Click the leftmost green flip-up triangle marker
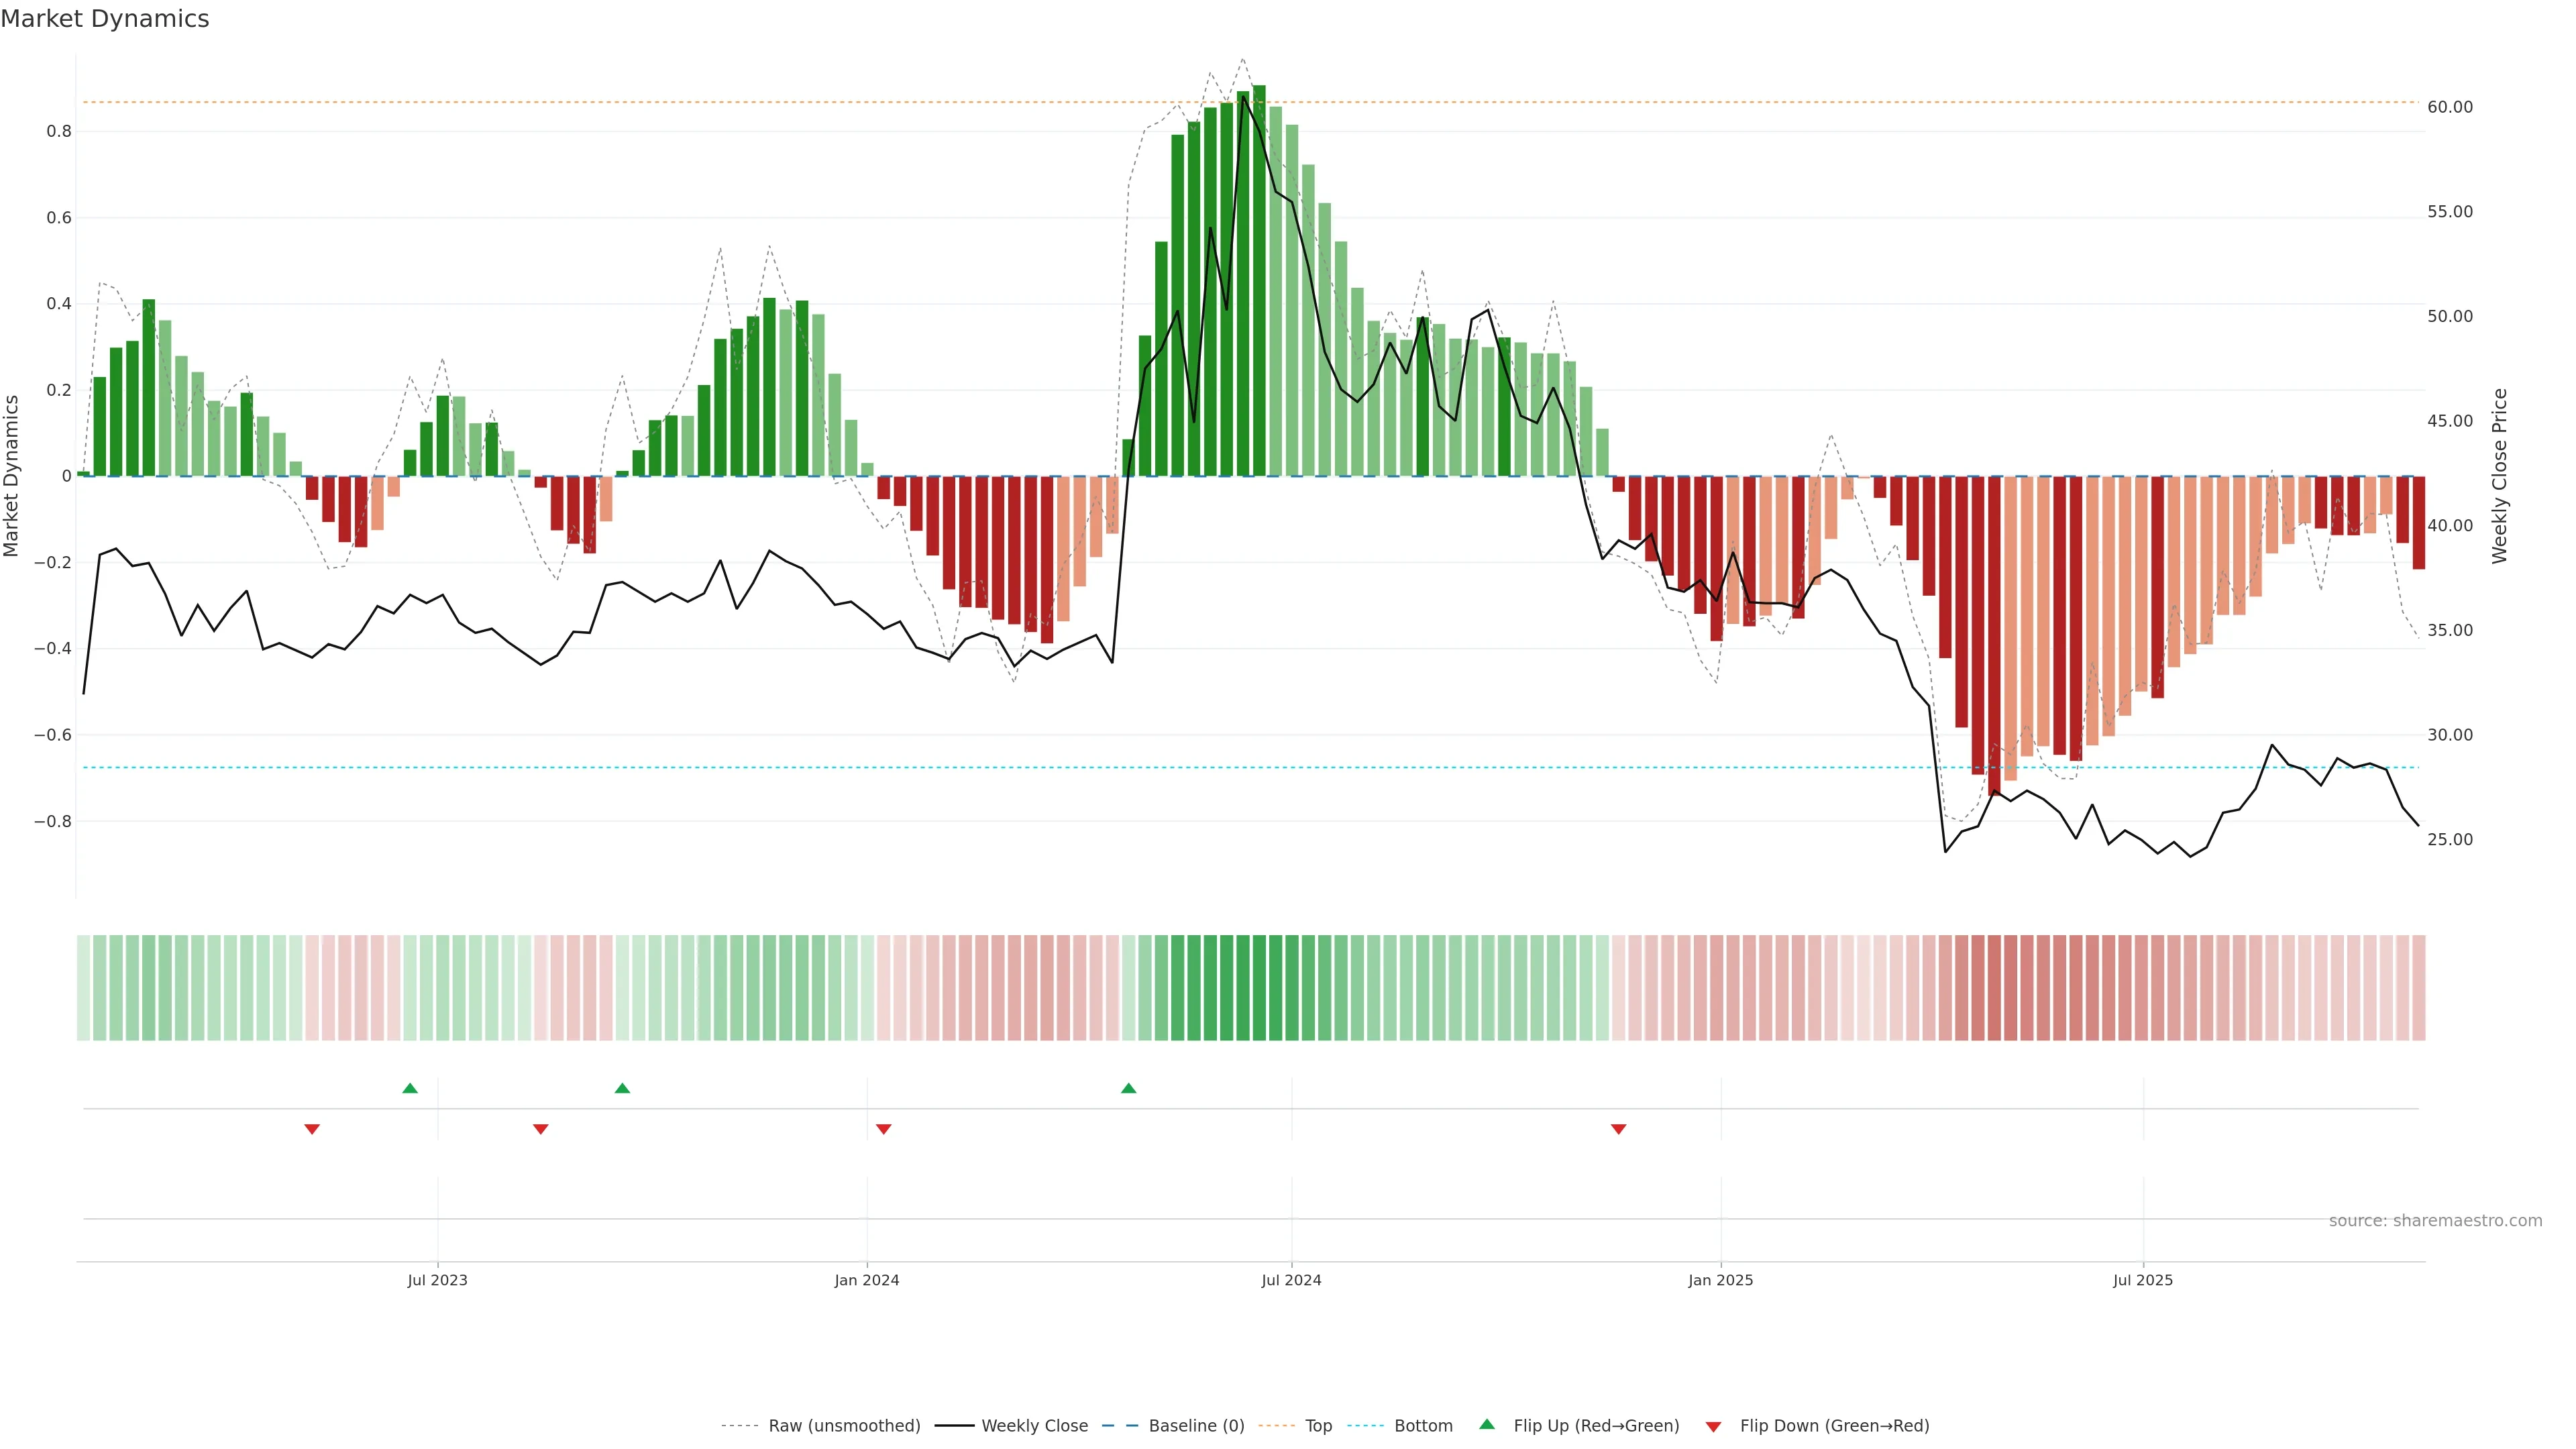Screen dimensions: 2576x1449 click(410, 1088)
